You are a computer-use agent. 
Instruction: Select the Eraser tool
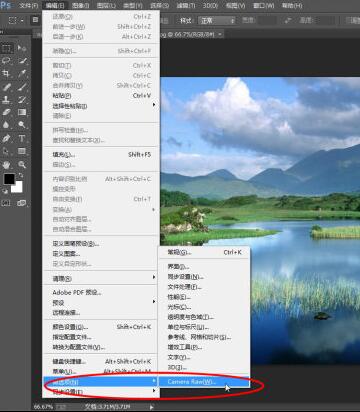tap(7, 112)
